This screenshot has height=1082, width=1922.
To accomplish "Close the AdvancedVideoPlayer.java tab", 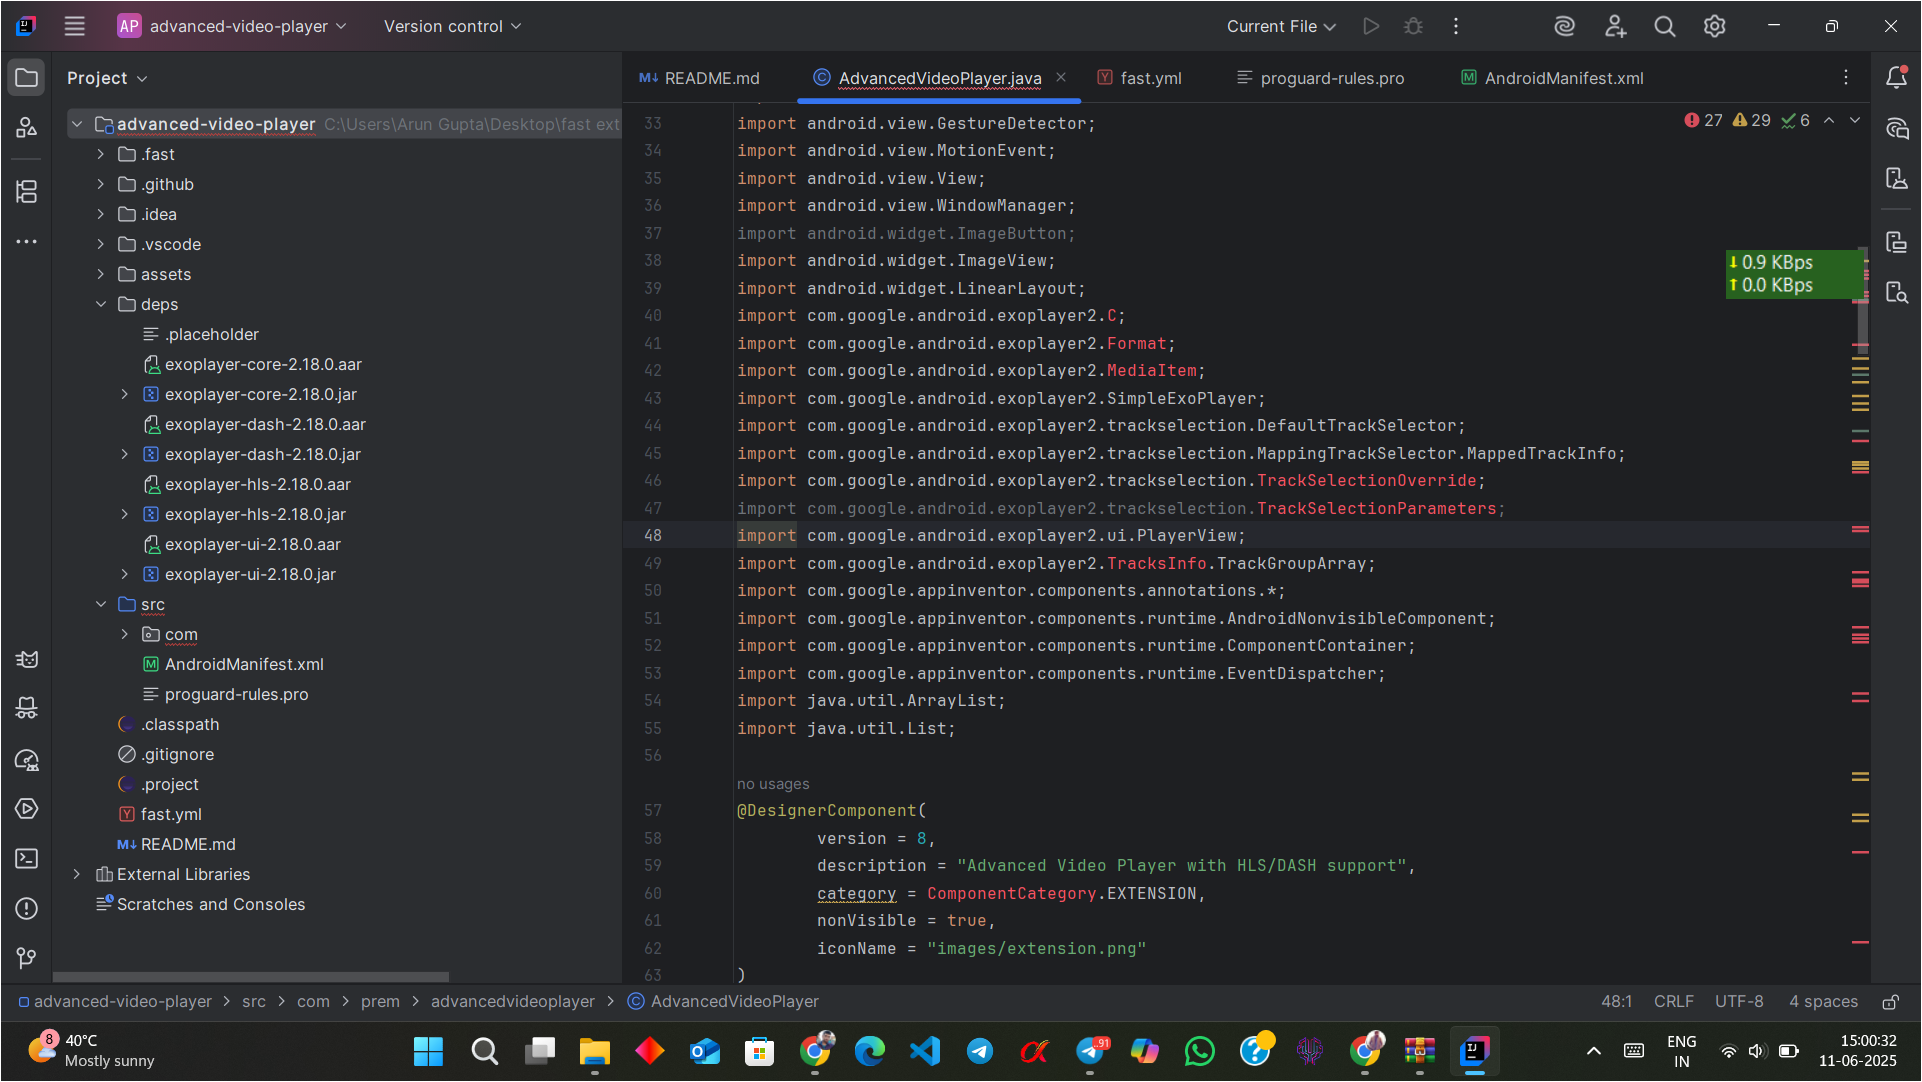I will coord(1061,77).
